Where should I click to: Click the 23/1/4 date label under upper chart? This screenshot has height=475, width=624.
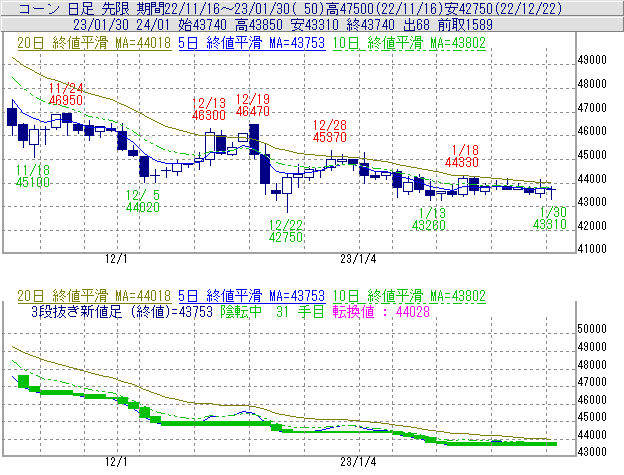point(358,259)
